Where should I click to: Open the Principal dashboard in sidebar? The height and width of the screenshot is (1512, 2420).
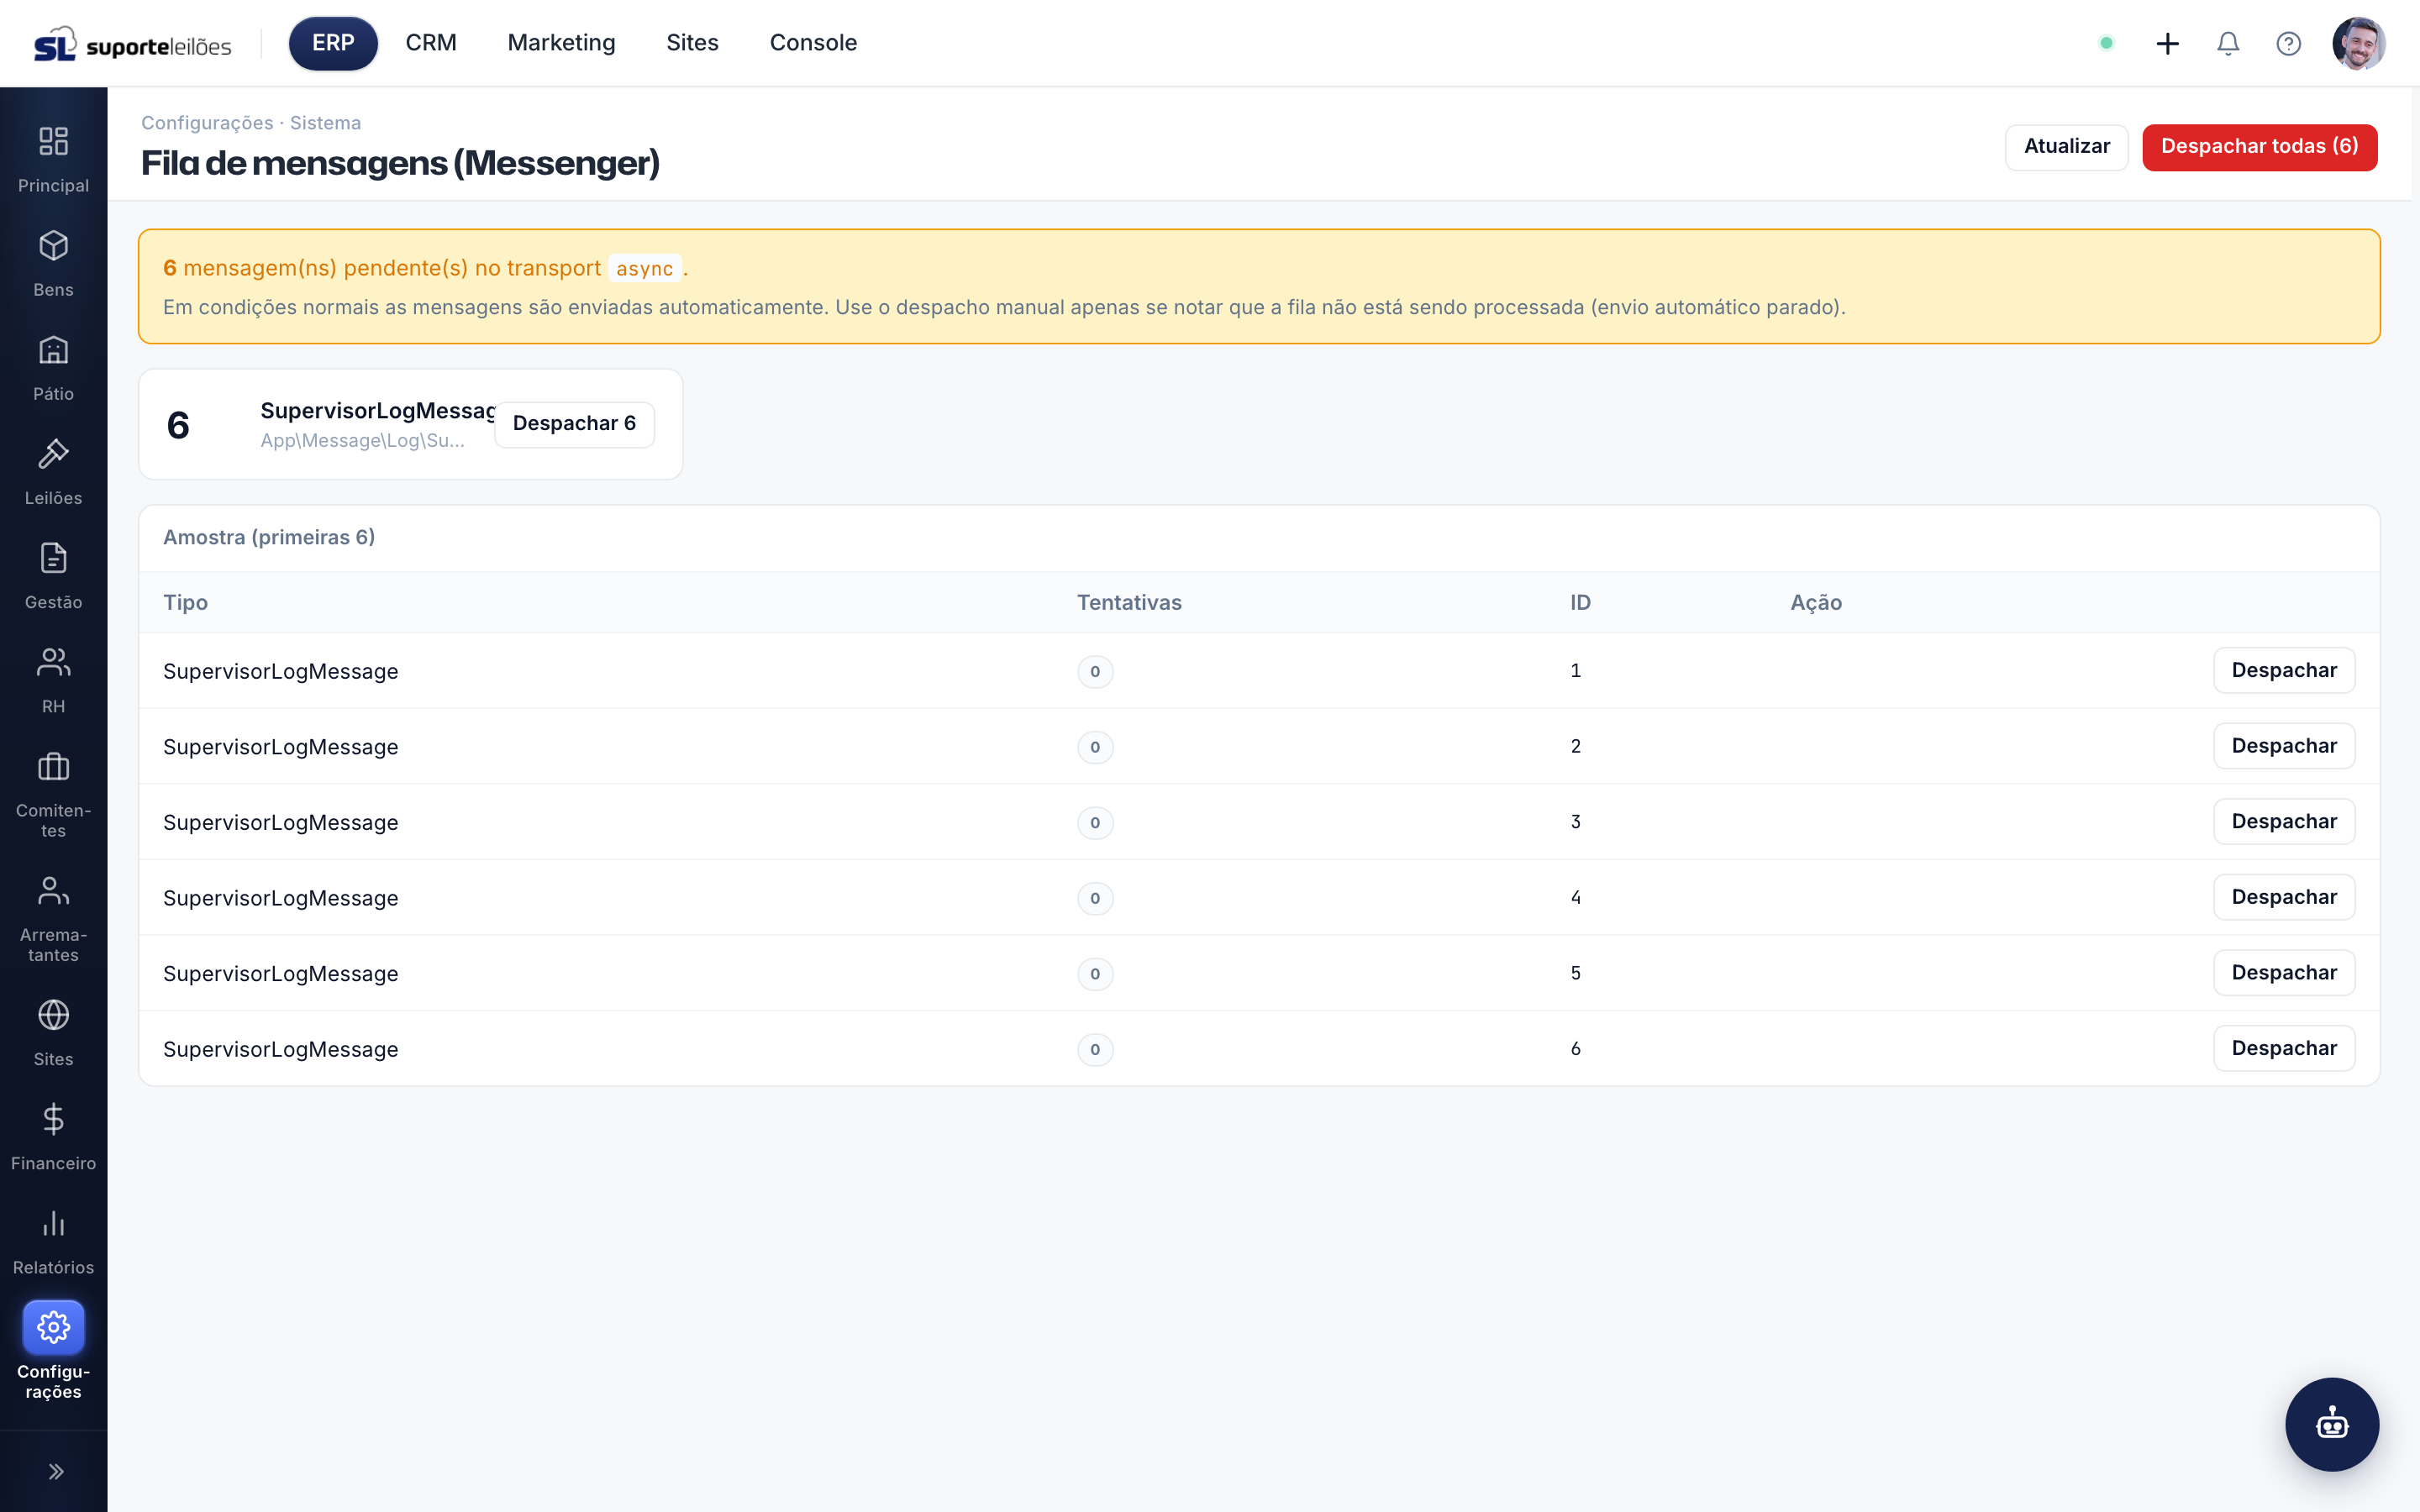[53, 160]
